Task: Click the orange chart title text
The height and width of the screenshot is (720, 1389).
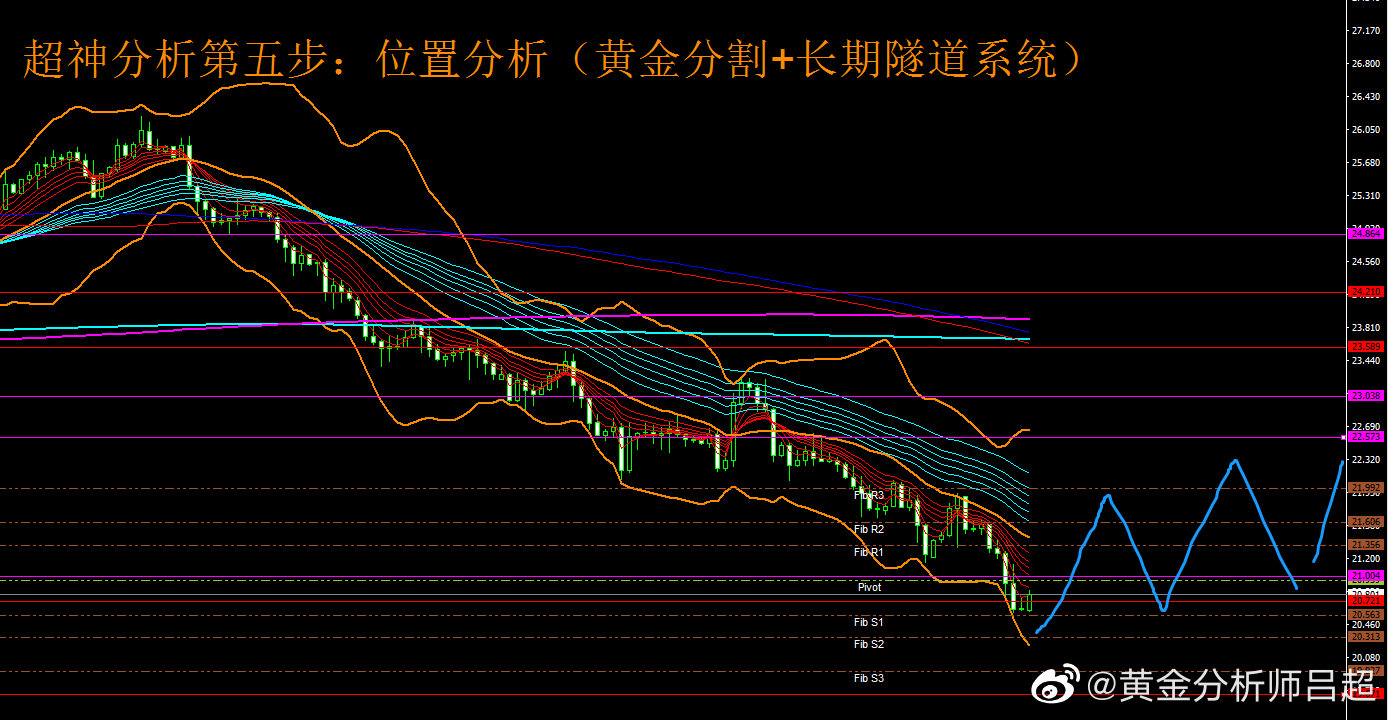Action: tap(552, 61)
